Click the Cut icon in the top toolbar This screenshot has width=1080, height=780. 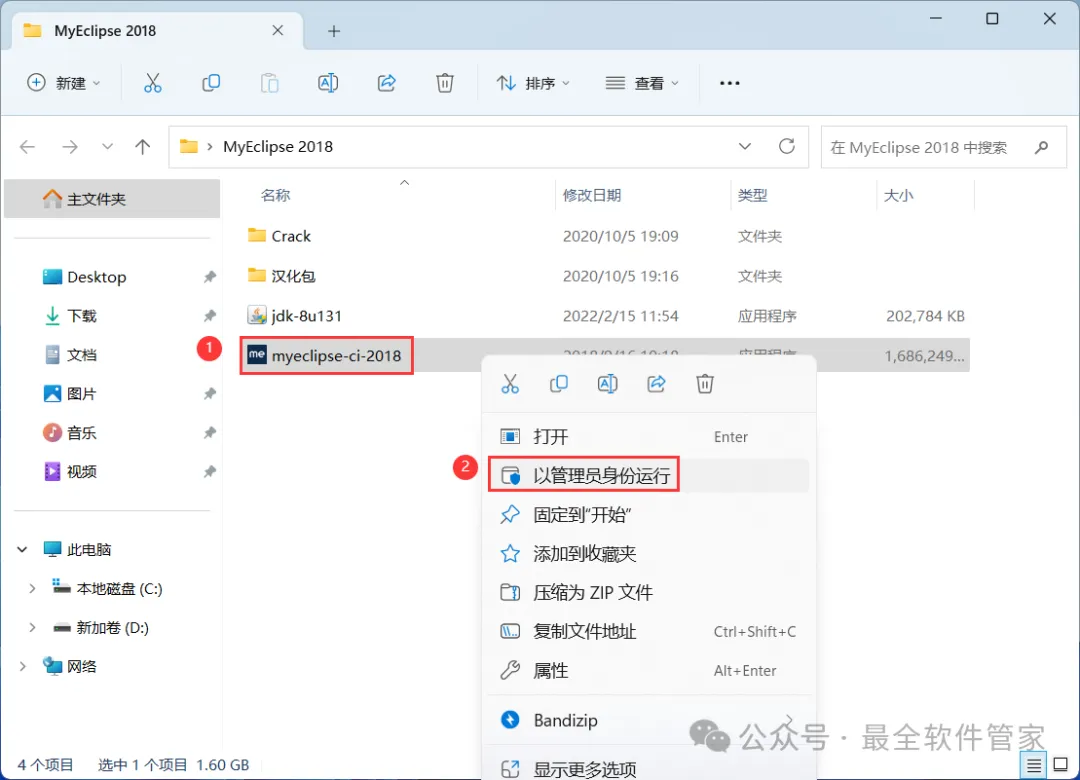click(153, 83)
